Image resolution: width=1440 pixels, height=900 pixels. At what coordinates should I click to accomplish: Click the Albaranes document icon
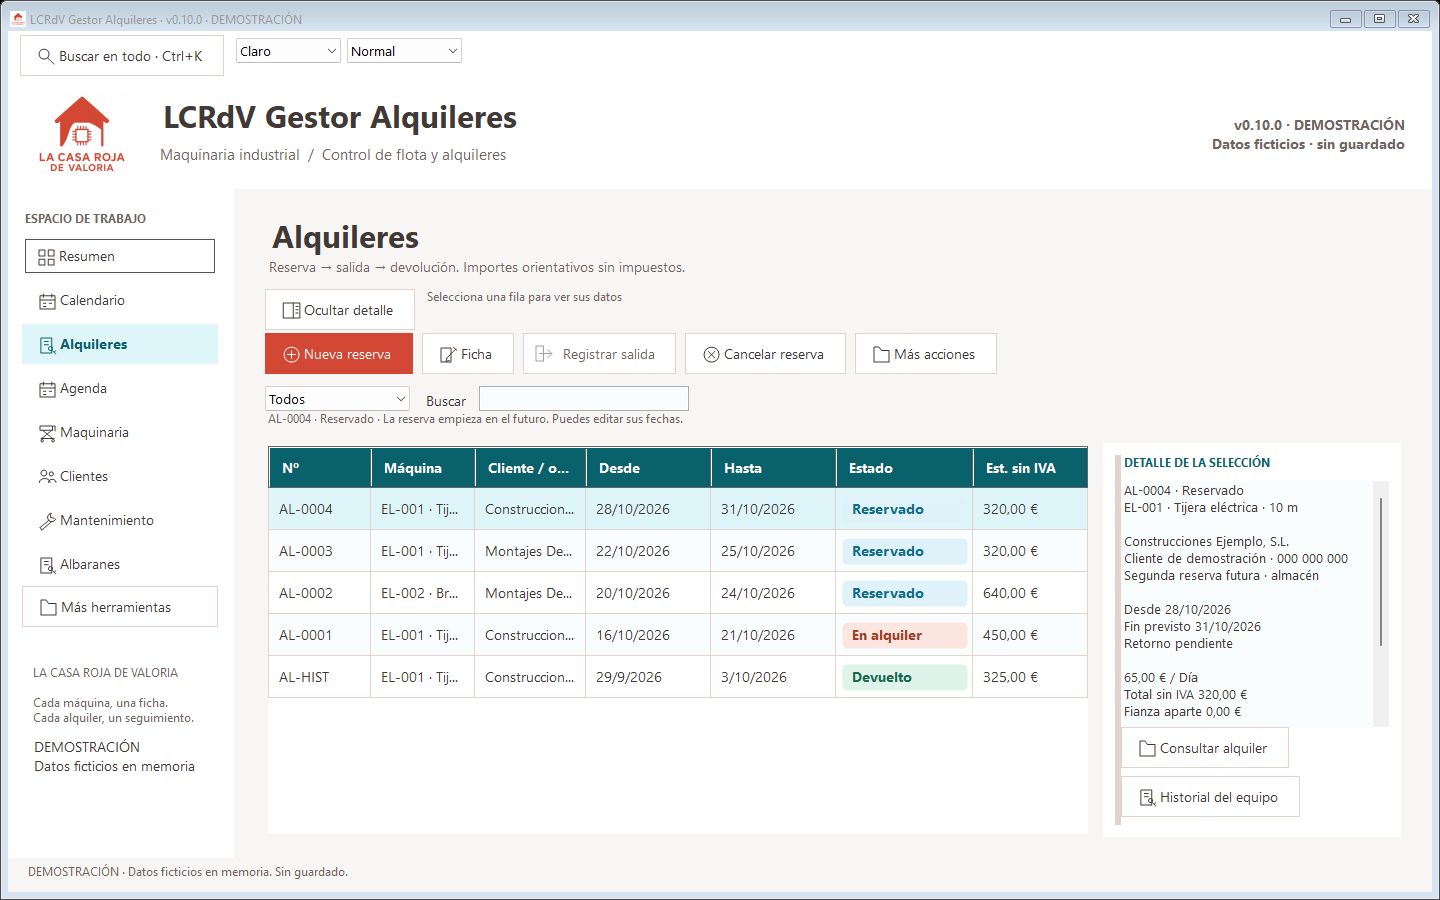coord(47,565)
